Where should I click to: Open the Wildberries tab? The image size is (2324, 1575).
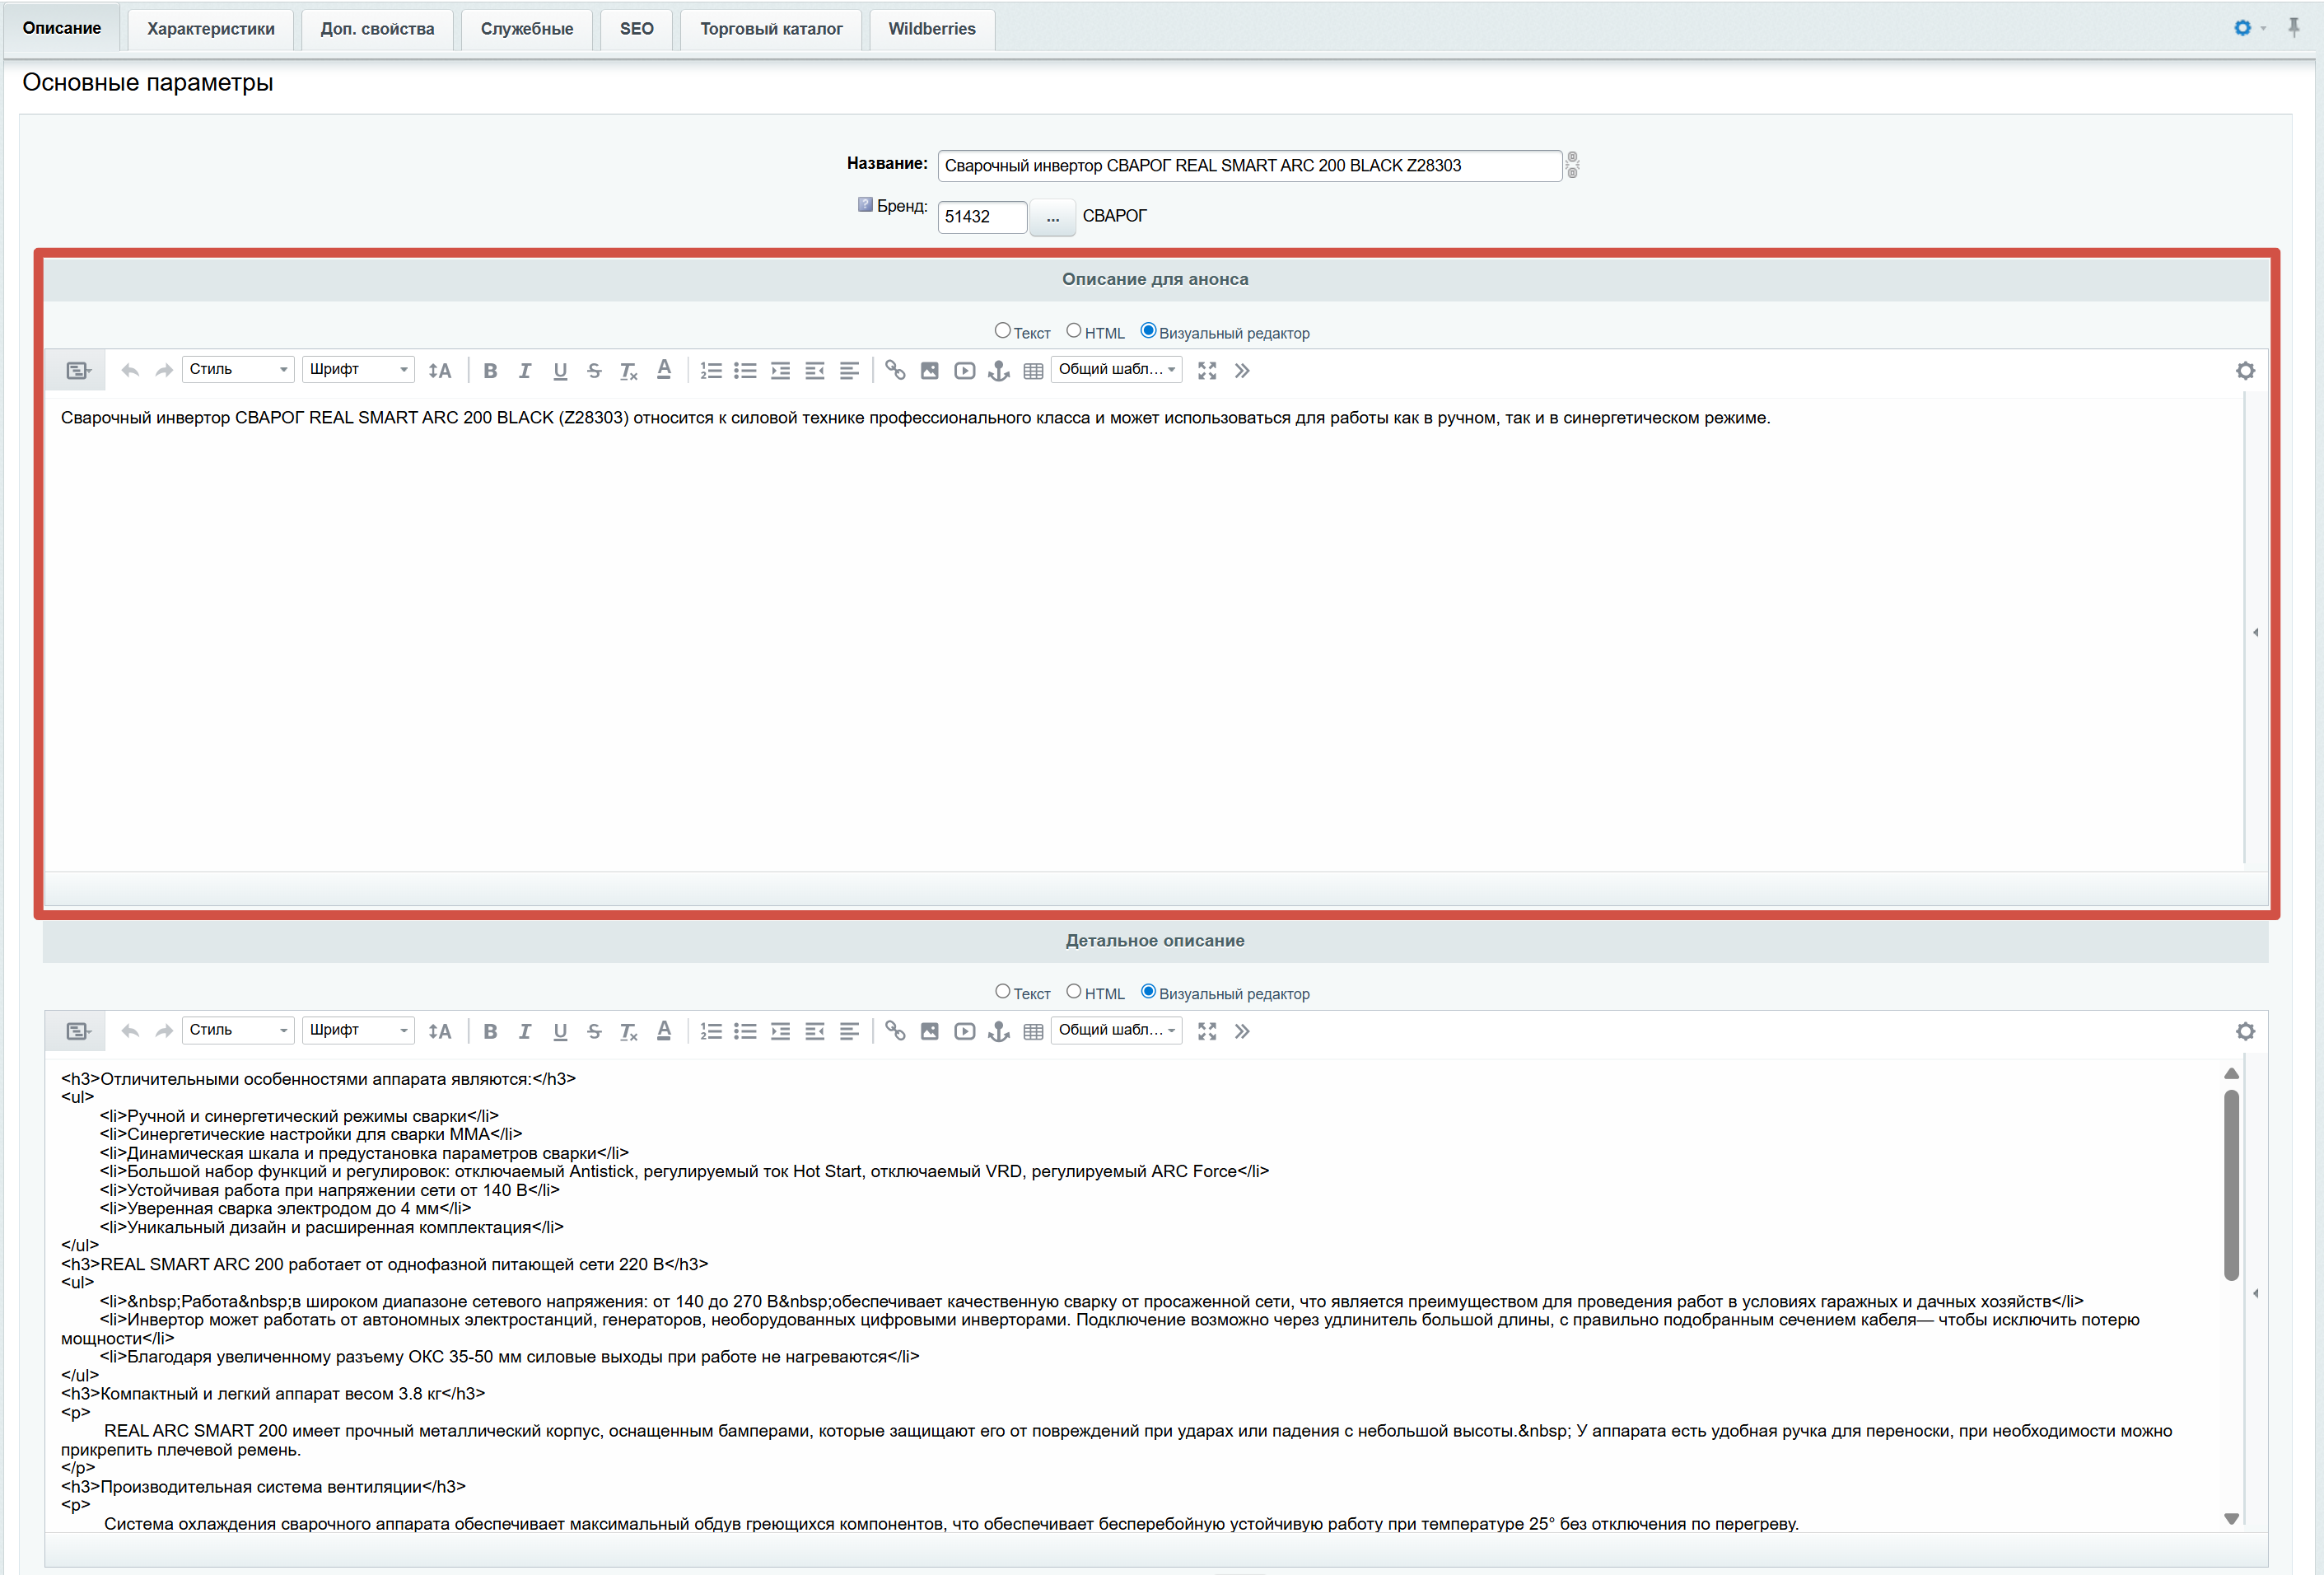tap(931, 29)
